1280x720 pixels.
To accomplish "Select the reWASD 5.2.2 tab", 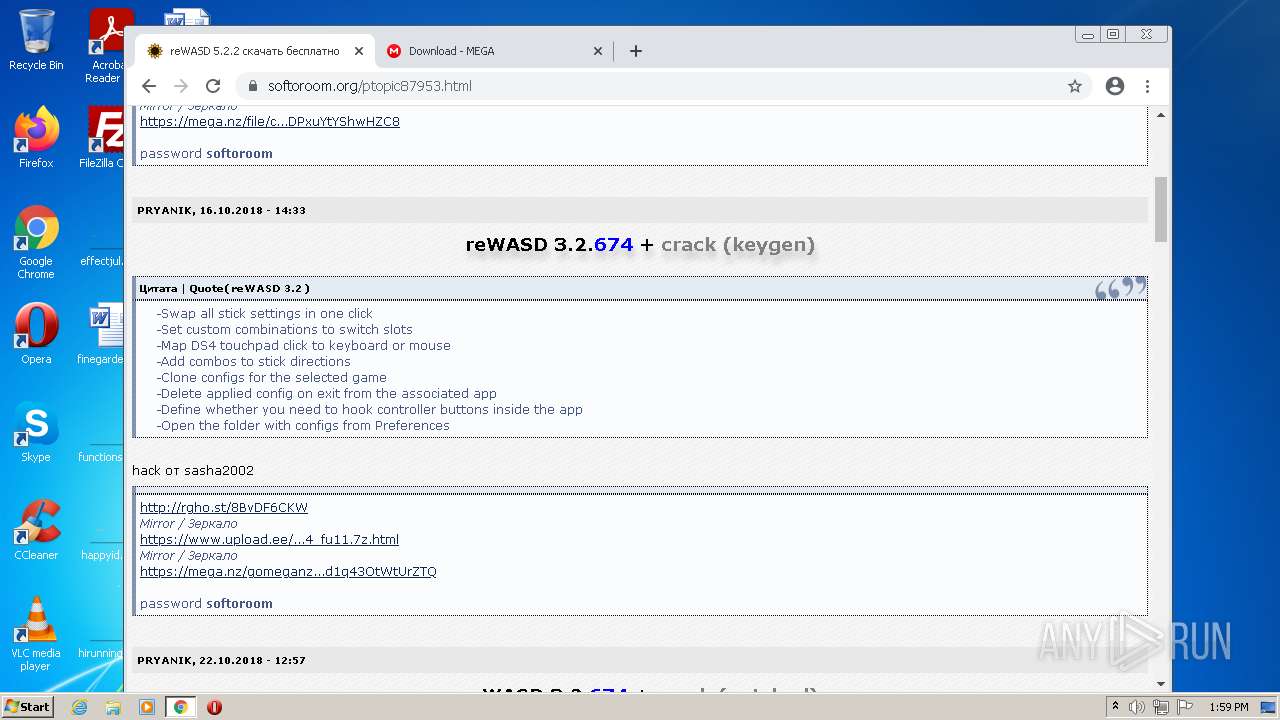I will click(254, 51).
